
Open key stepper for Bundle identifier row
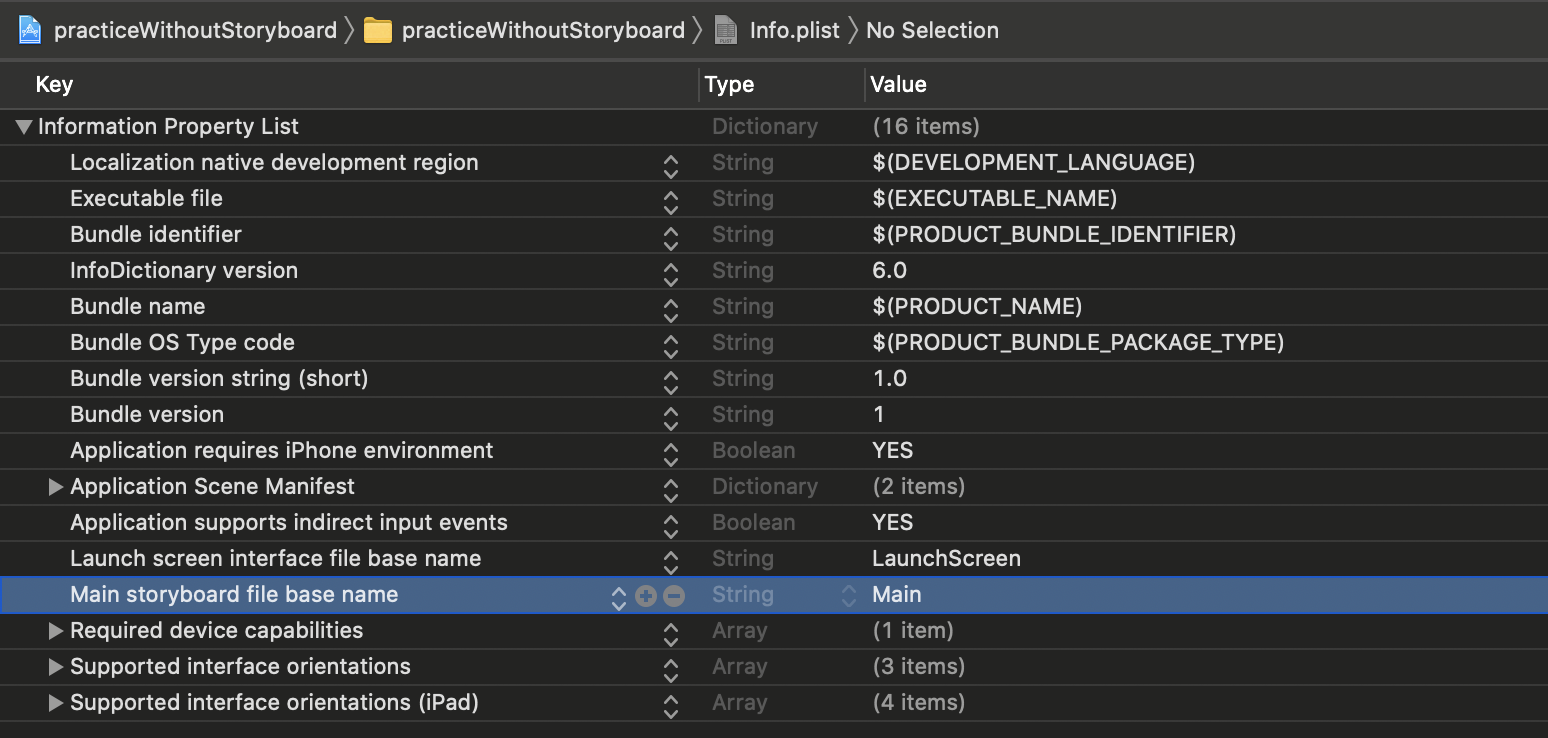click(671, 238)
